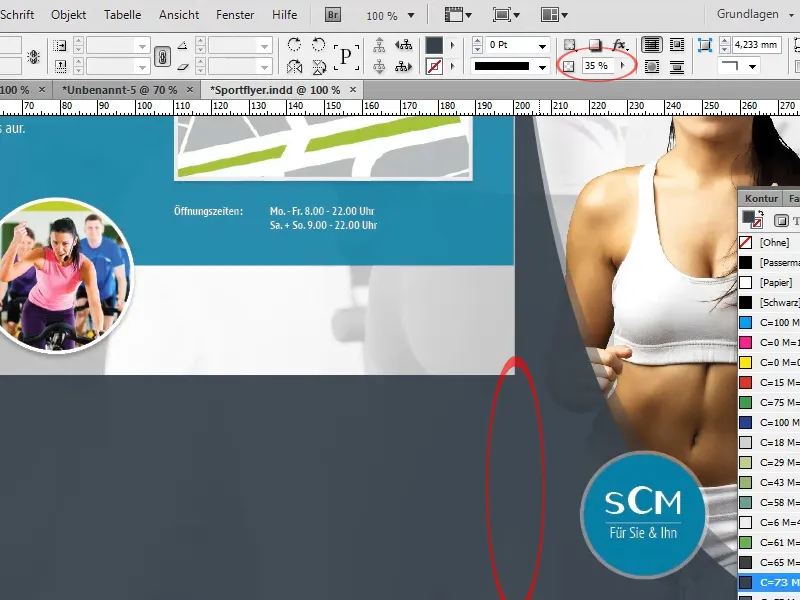800x600 pixels.
Task: Swap fill and stroke in Swatches panel
Action: [x=760, y=214]
